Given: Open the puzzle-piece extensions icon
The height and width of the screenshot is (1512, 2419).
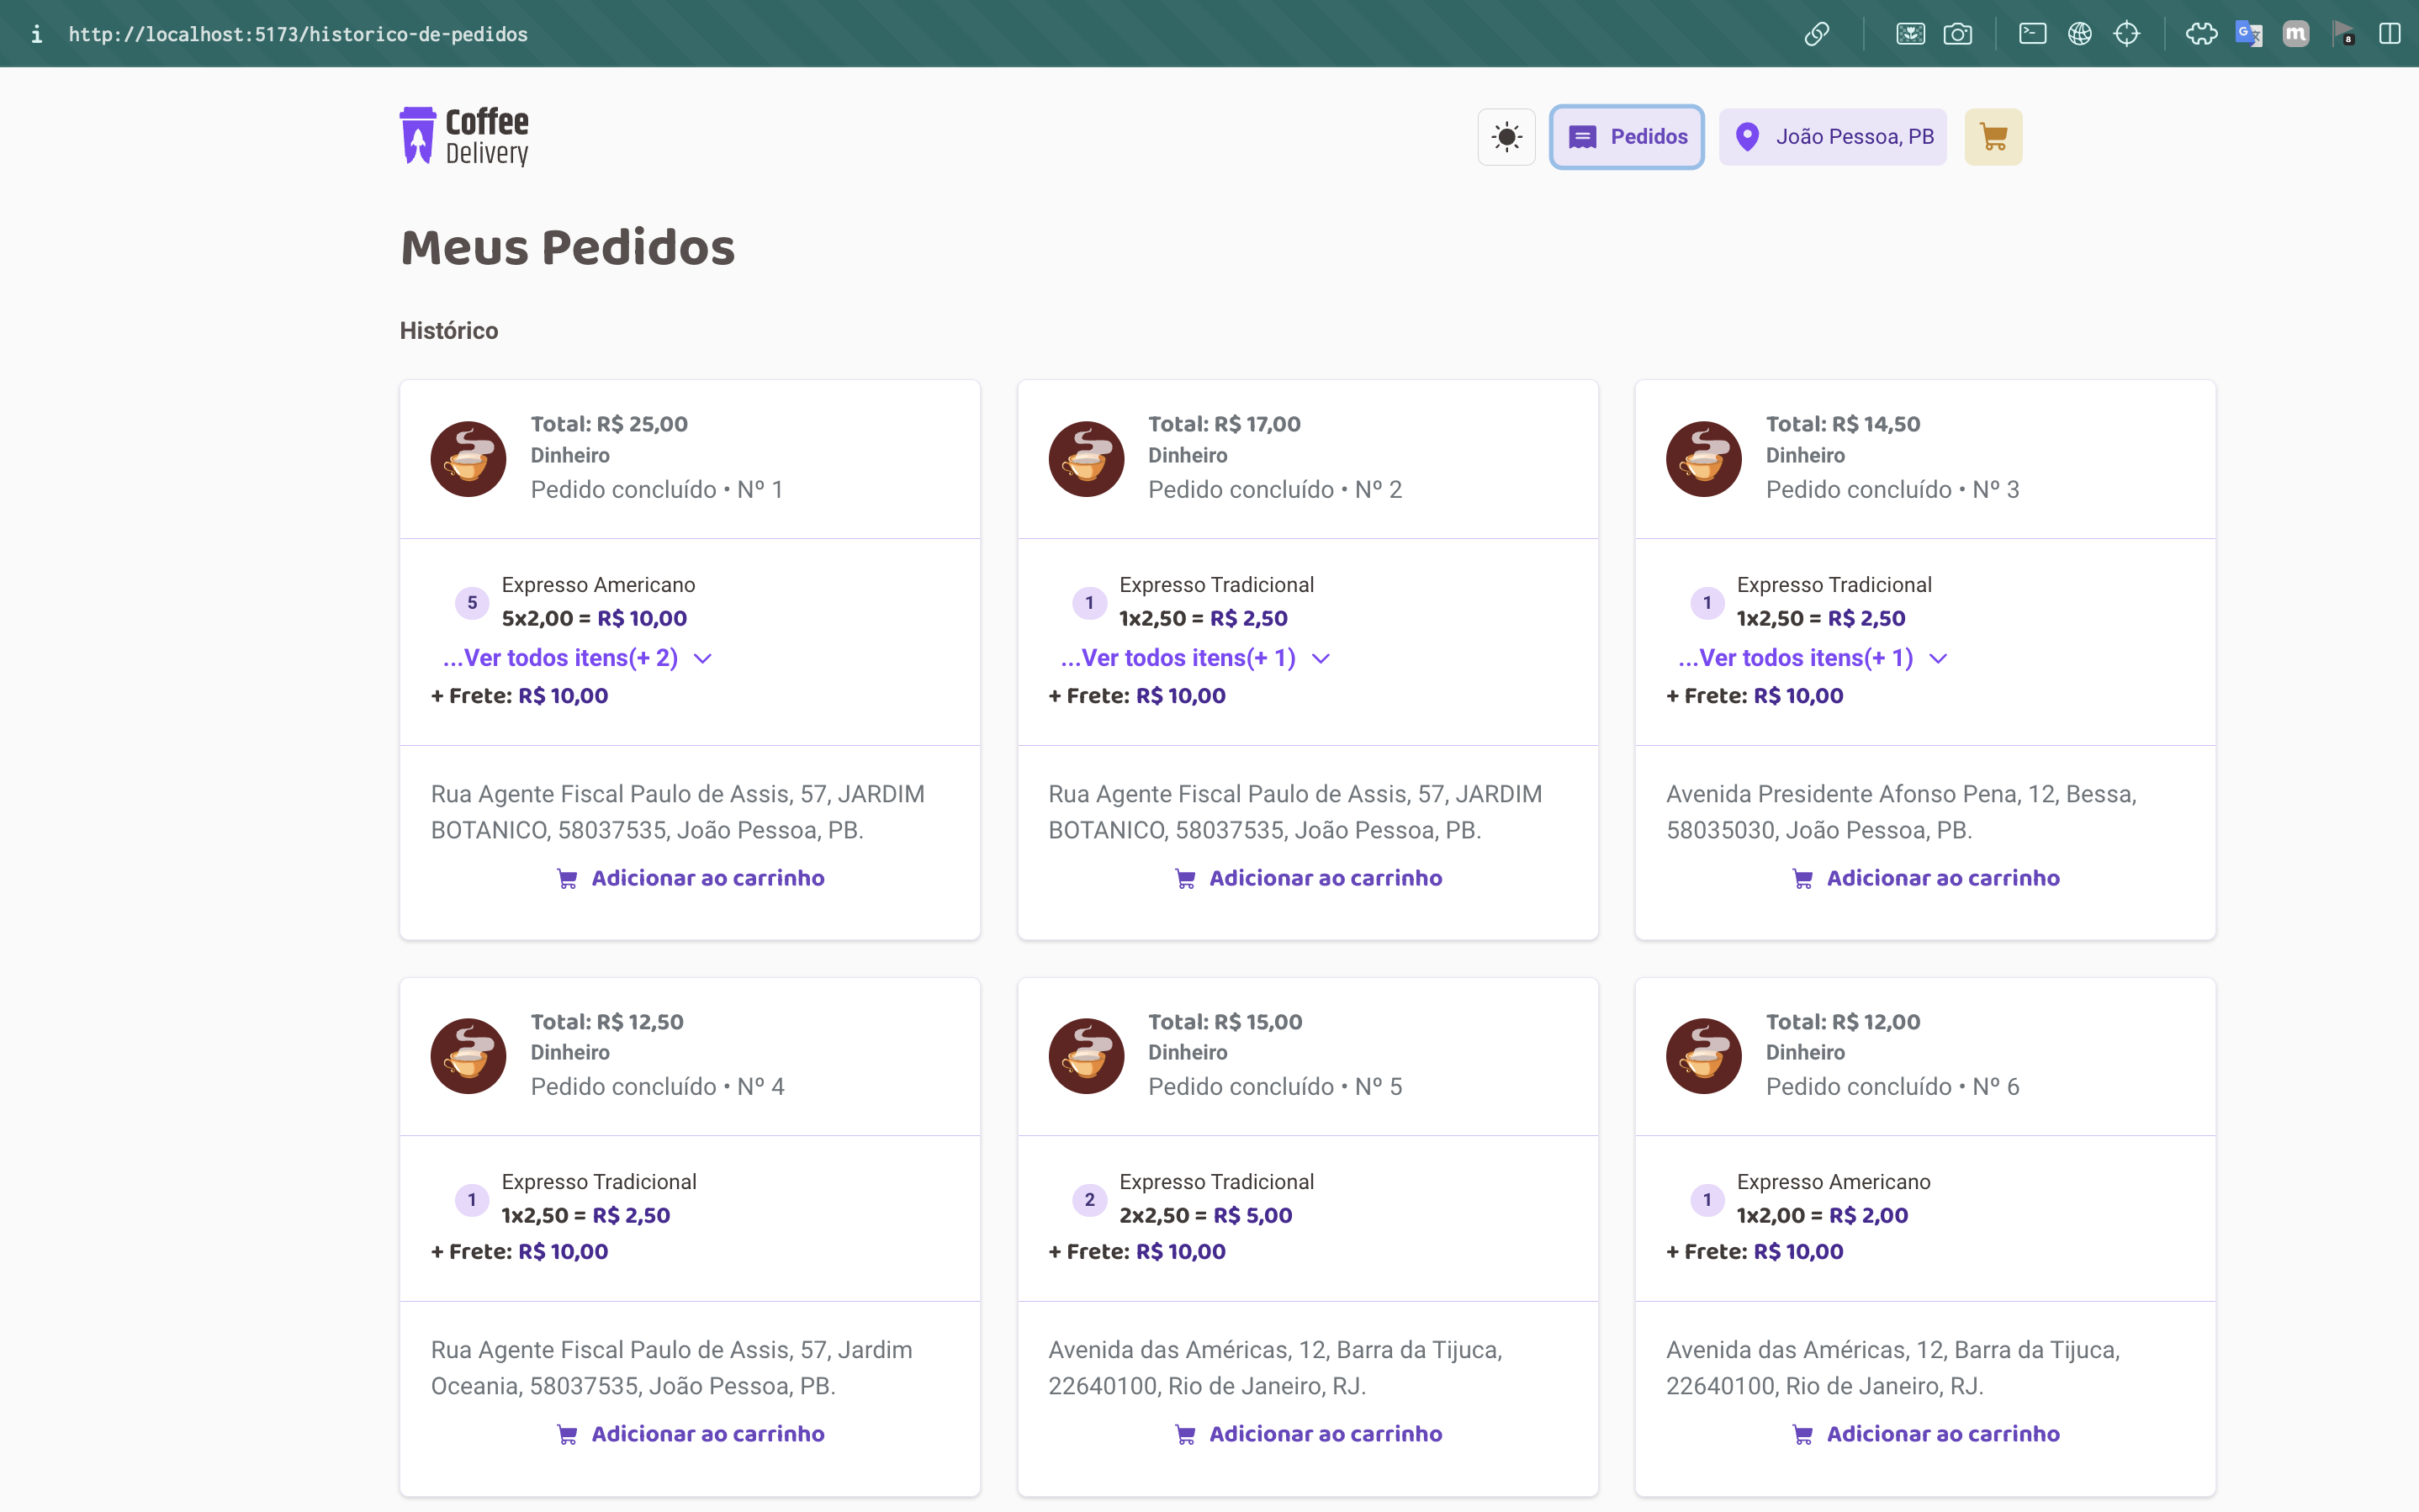Looking at the screenshot, I should click(2200, 34).
